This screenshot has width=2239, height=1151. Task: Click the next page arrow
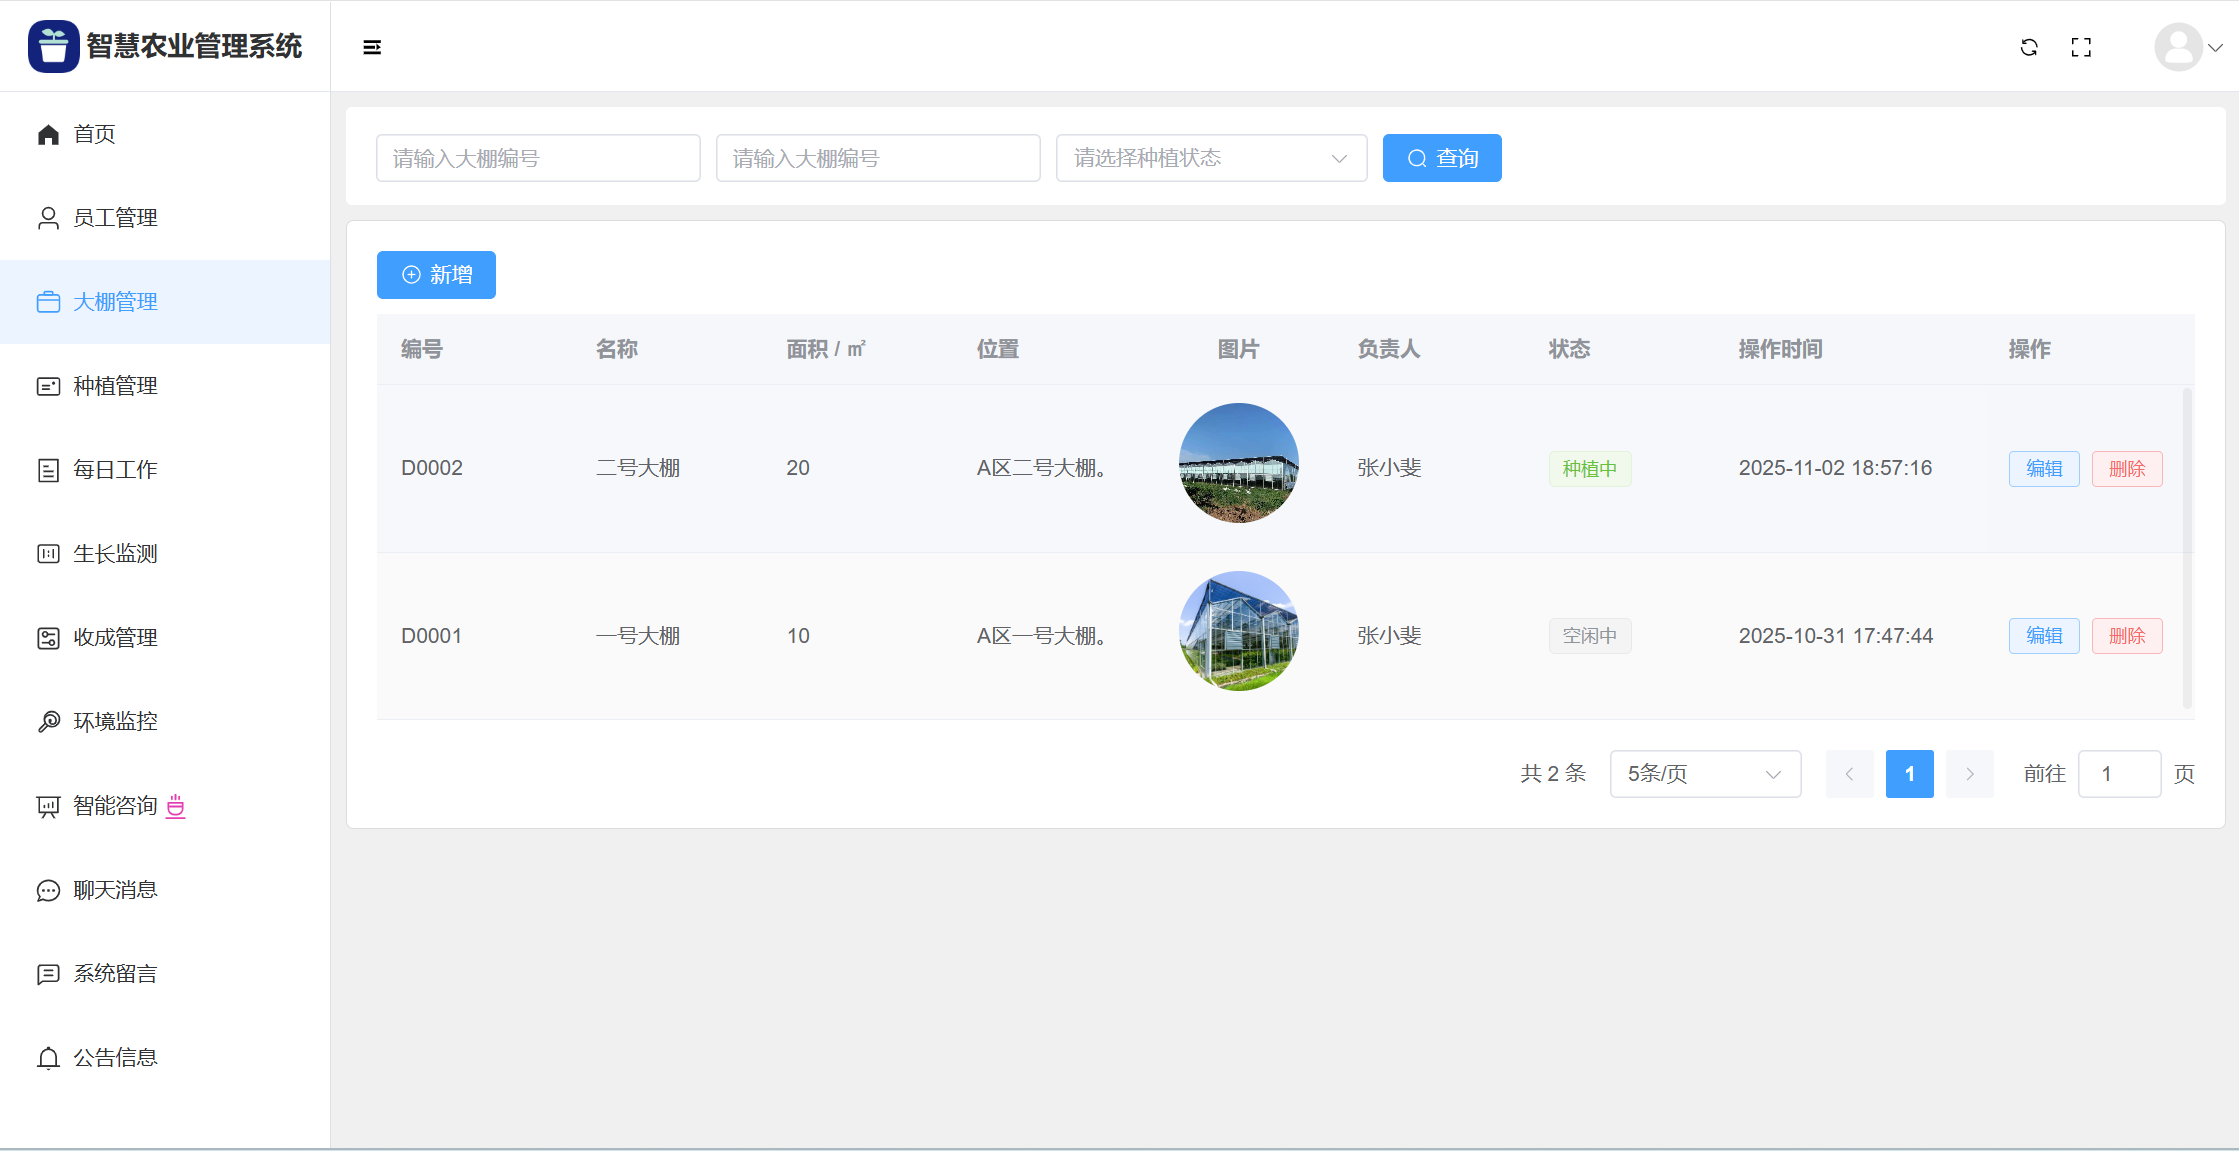[x=1969, y=774]
